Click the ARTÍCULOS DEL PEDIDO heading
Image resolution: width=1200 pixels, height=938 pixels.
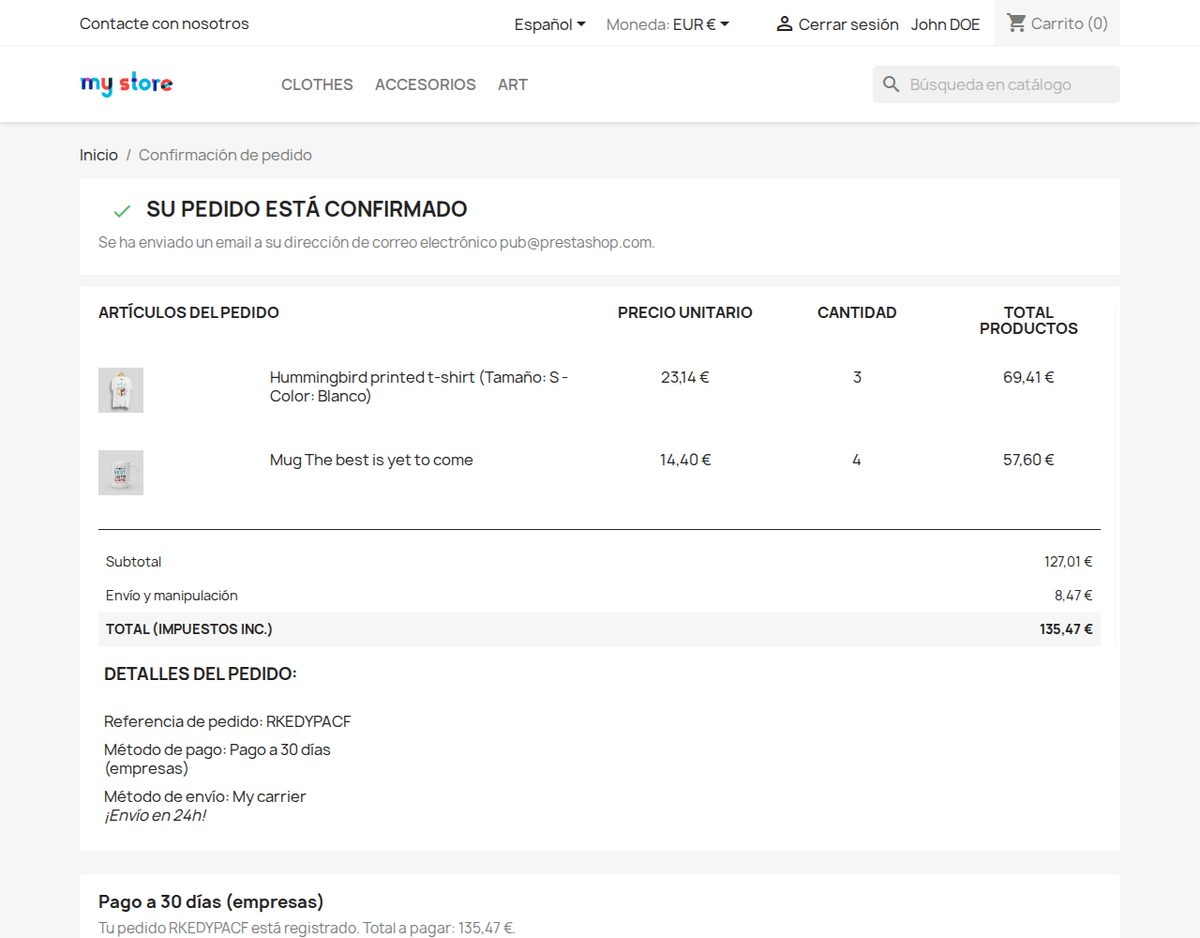point(188,313)
